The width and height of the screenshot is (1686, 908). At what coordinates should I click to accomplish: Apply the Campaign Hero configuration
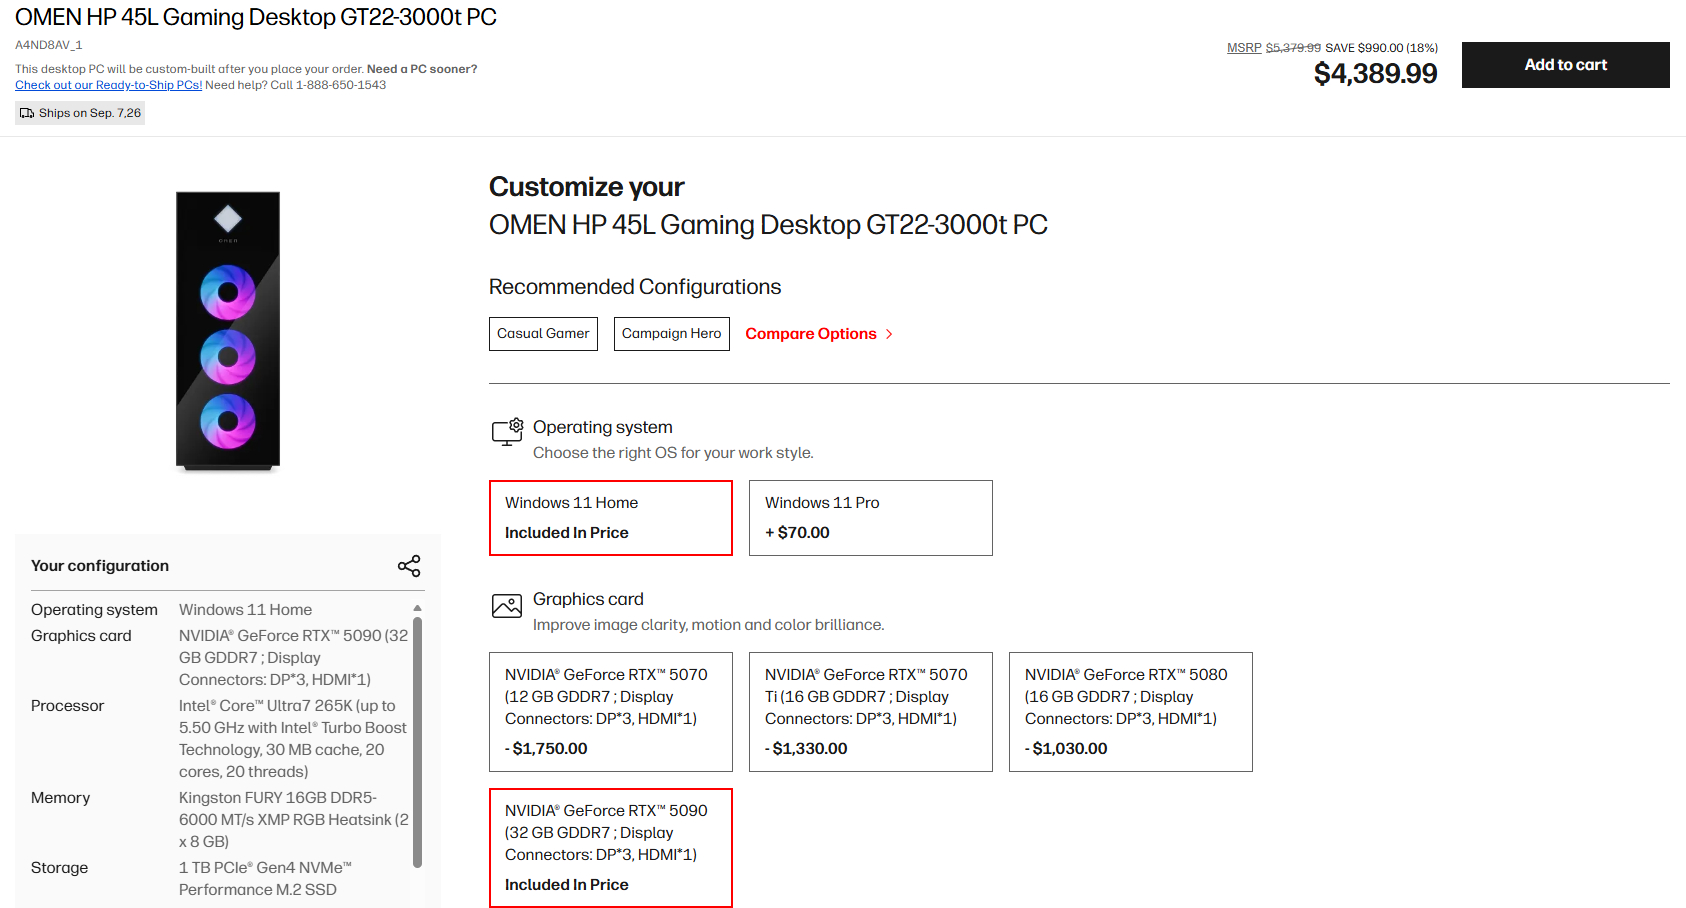(672, 334)
